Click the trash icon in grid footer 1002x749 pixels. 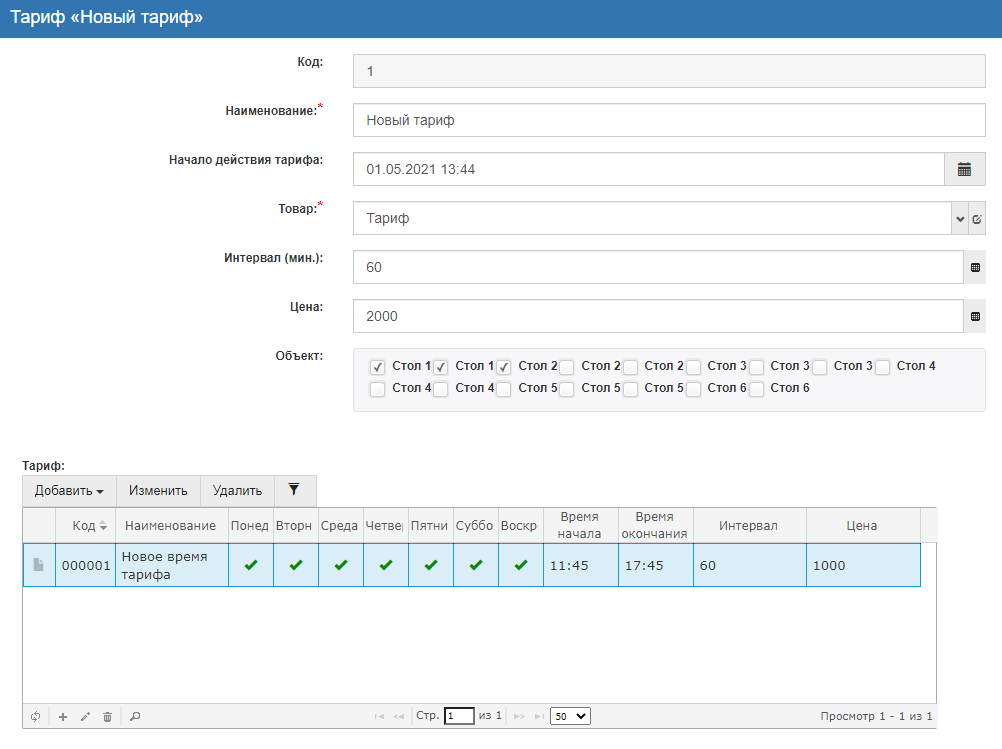(x=107, y=717)
